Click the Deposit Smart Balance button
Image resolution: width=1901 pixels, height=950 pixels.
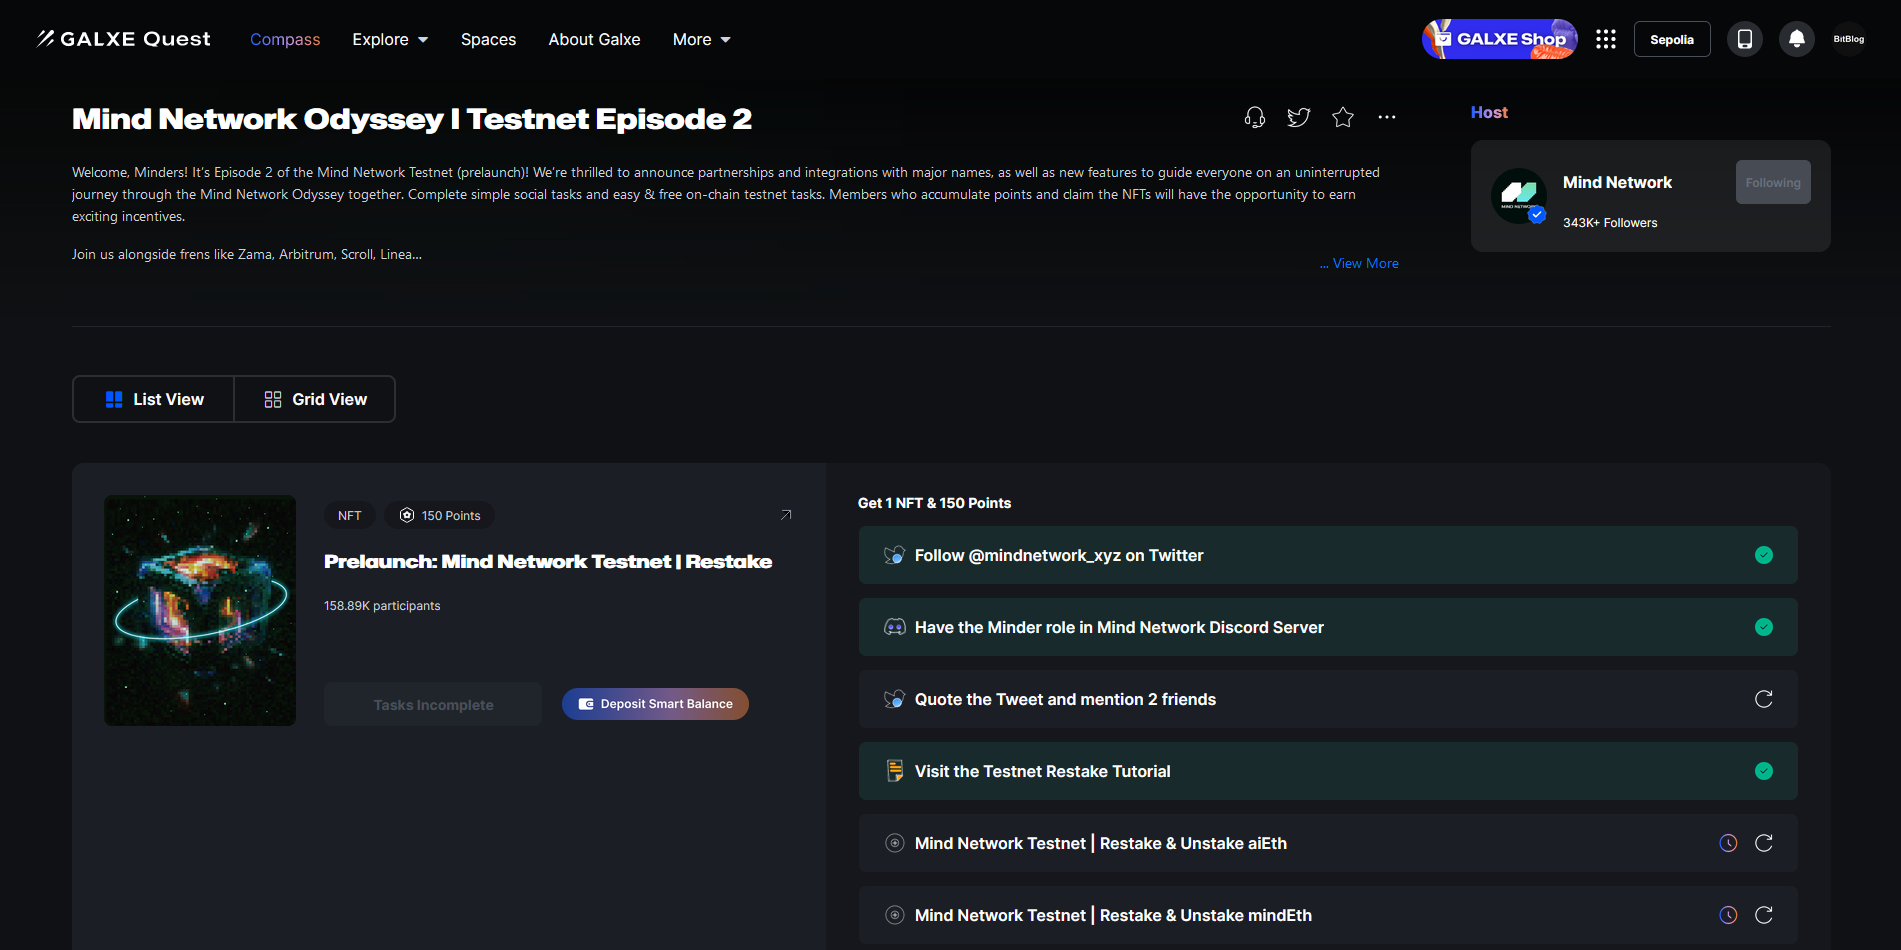click(655, 704)
